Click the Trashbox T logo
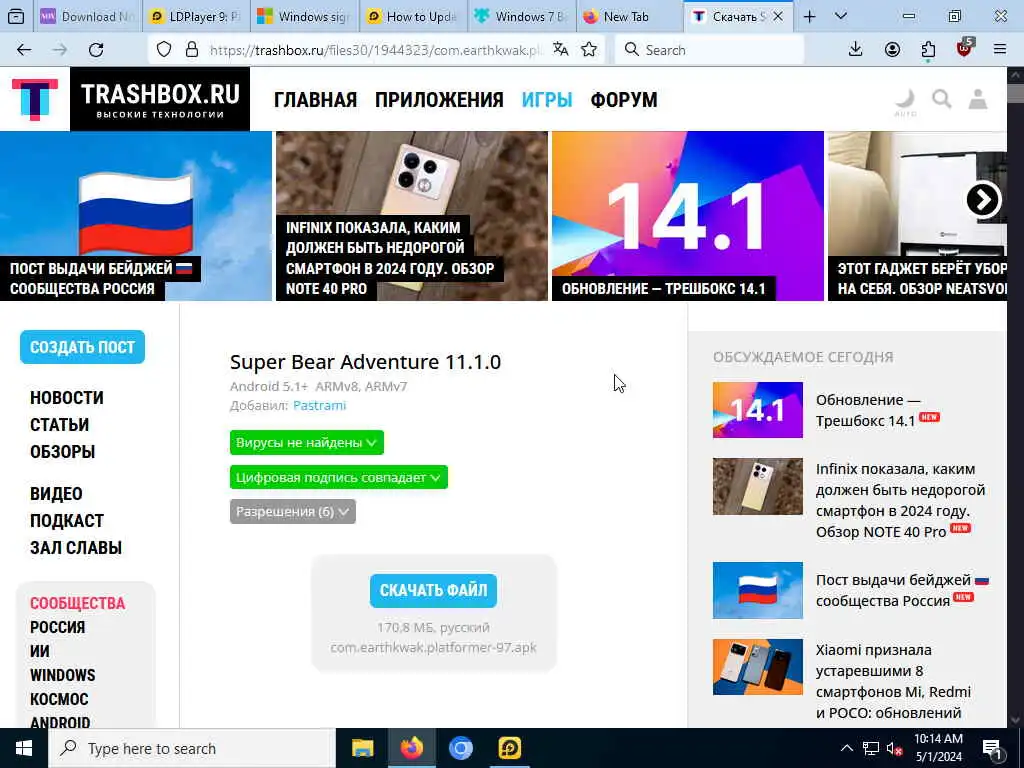 35,99
